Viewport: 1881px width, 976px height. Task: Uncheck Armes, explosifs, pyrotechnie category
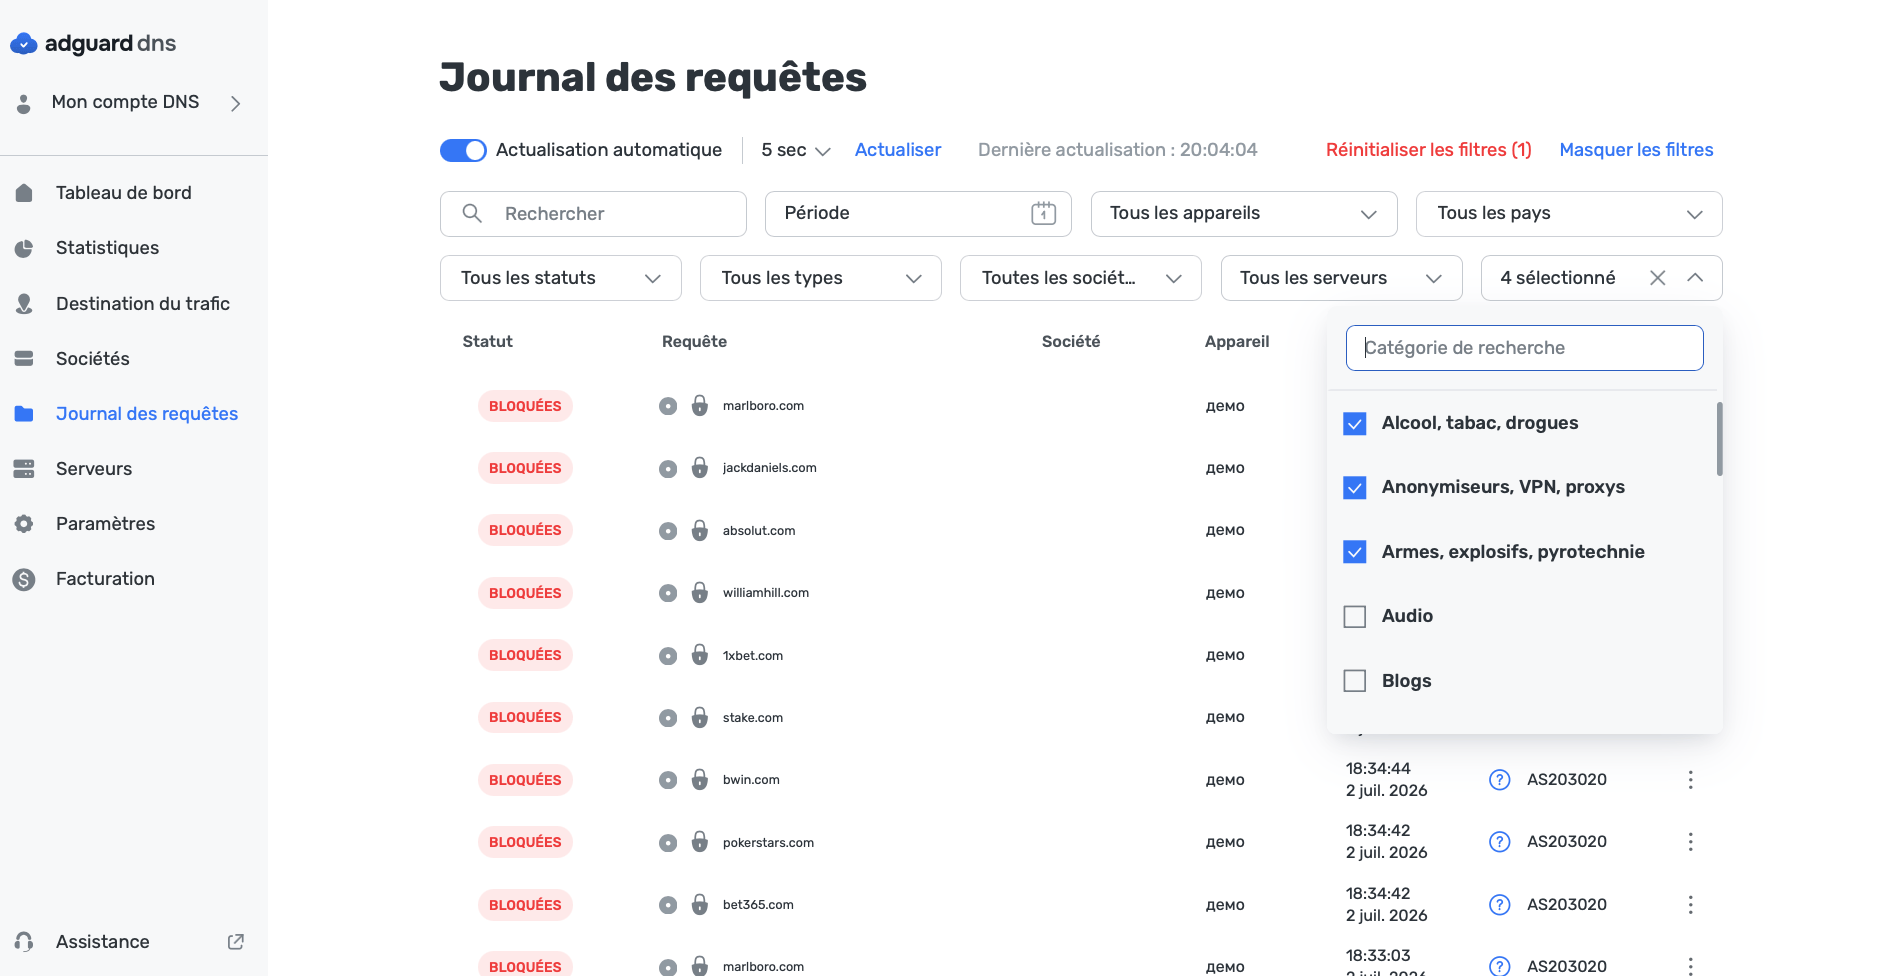click(1355, 552)
